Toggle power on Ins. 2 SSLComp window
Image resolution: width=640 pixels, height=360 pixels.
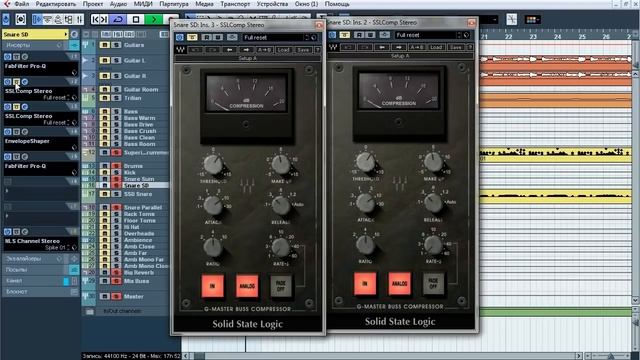(332, 35)
